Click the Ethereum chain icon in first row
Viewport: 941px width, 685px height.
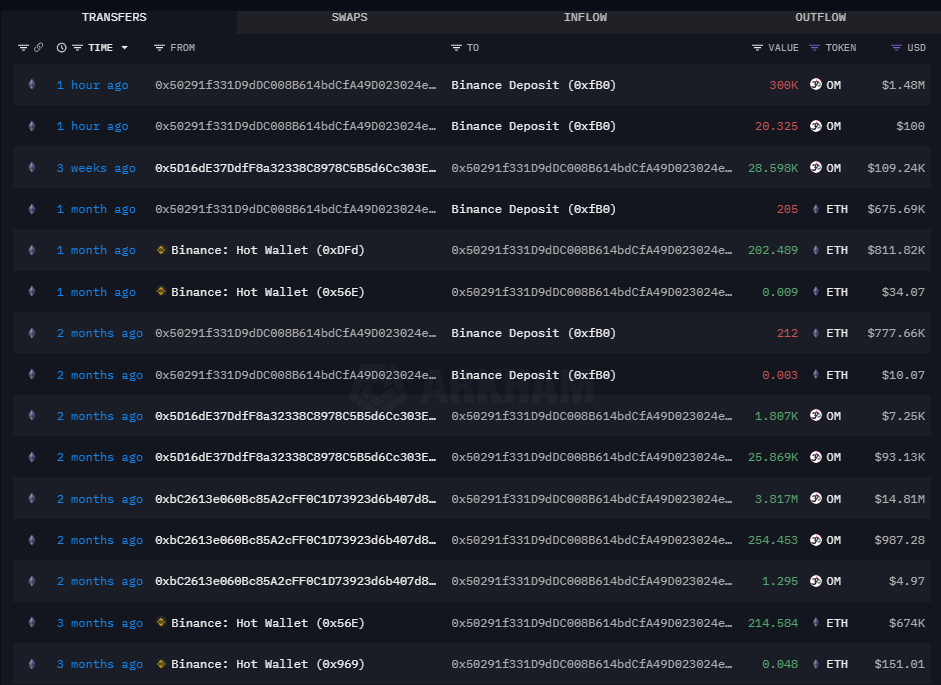[x=31, y=85]
